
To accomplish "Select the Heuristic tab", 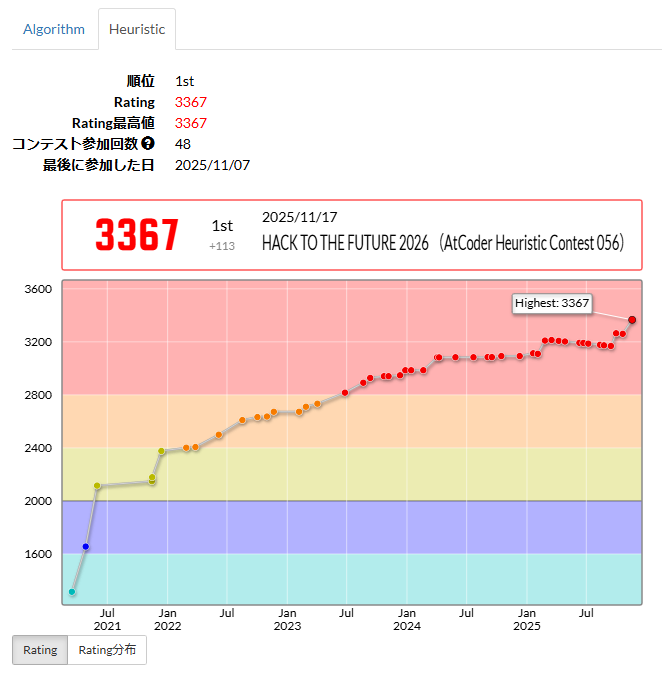I will [137, 29].
